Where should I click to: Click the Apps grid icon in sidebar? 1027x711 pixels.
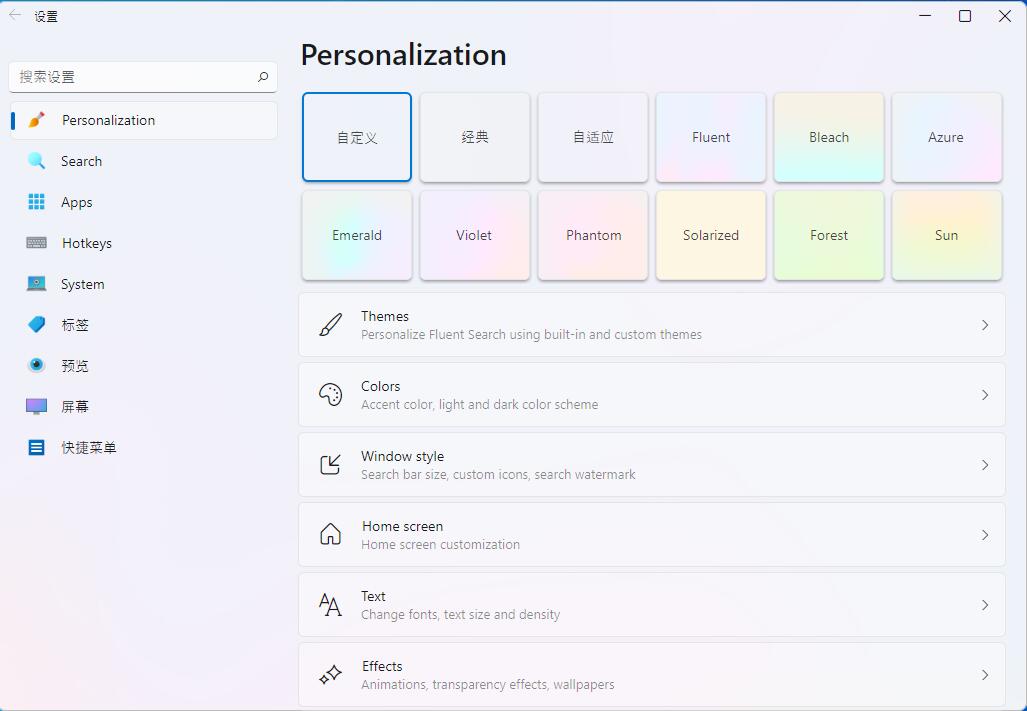[x=37, y=202]
